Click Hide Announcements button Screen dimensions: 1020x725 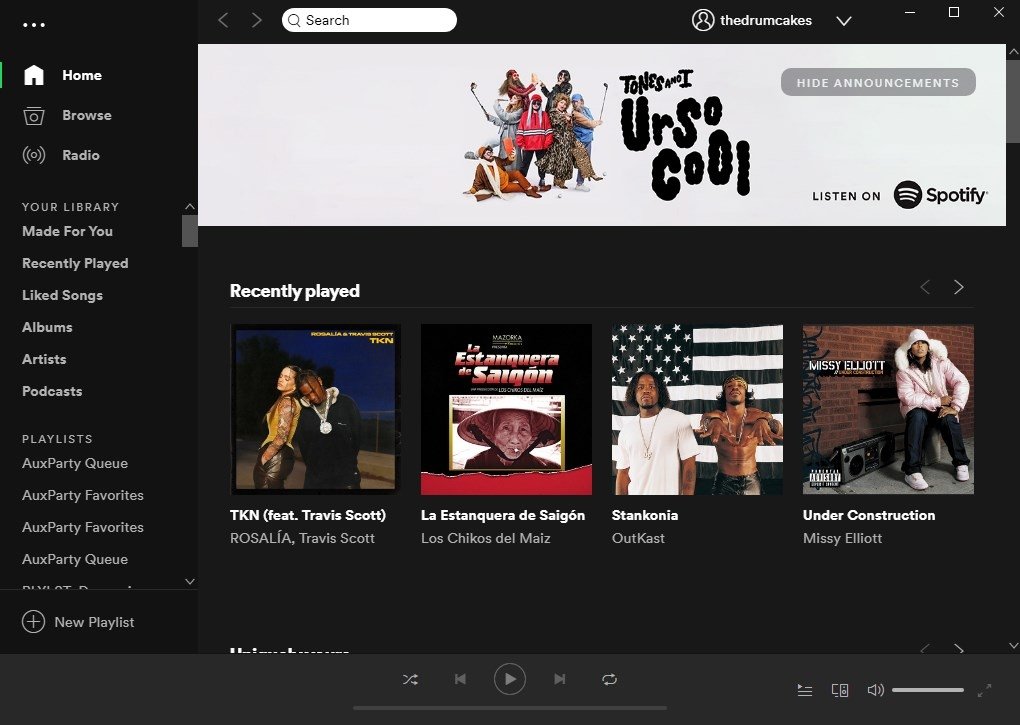878,83
